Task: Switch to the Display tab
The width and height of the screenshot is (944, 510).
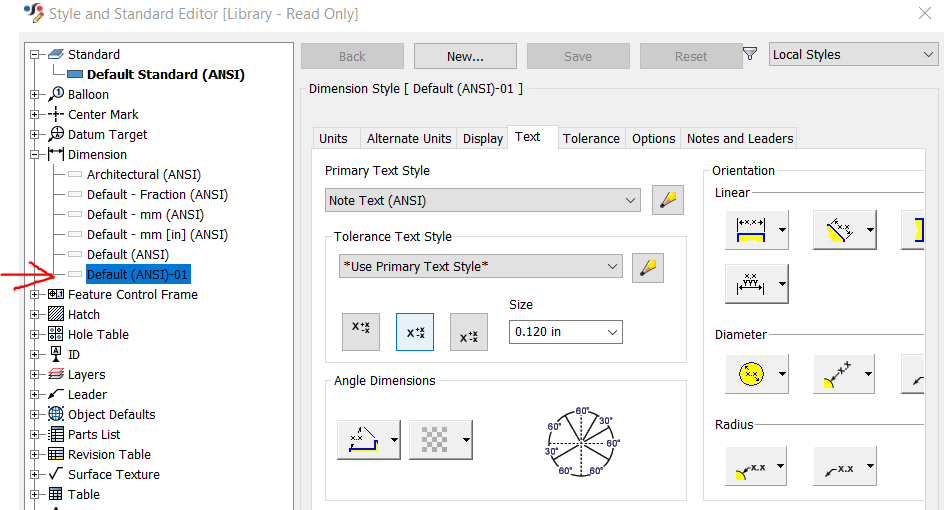Action: click(483, 138)
